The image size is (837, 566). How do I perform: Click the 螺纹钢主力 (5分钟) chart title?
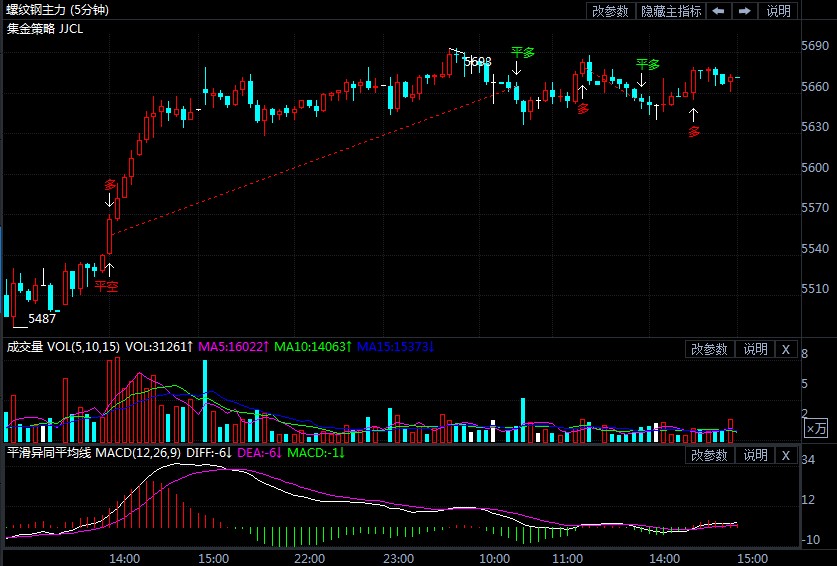58,10
